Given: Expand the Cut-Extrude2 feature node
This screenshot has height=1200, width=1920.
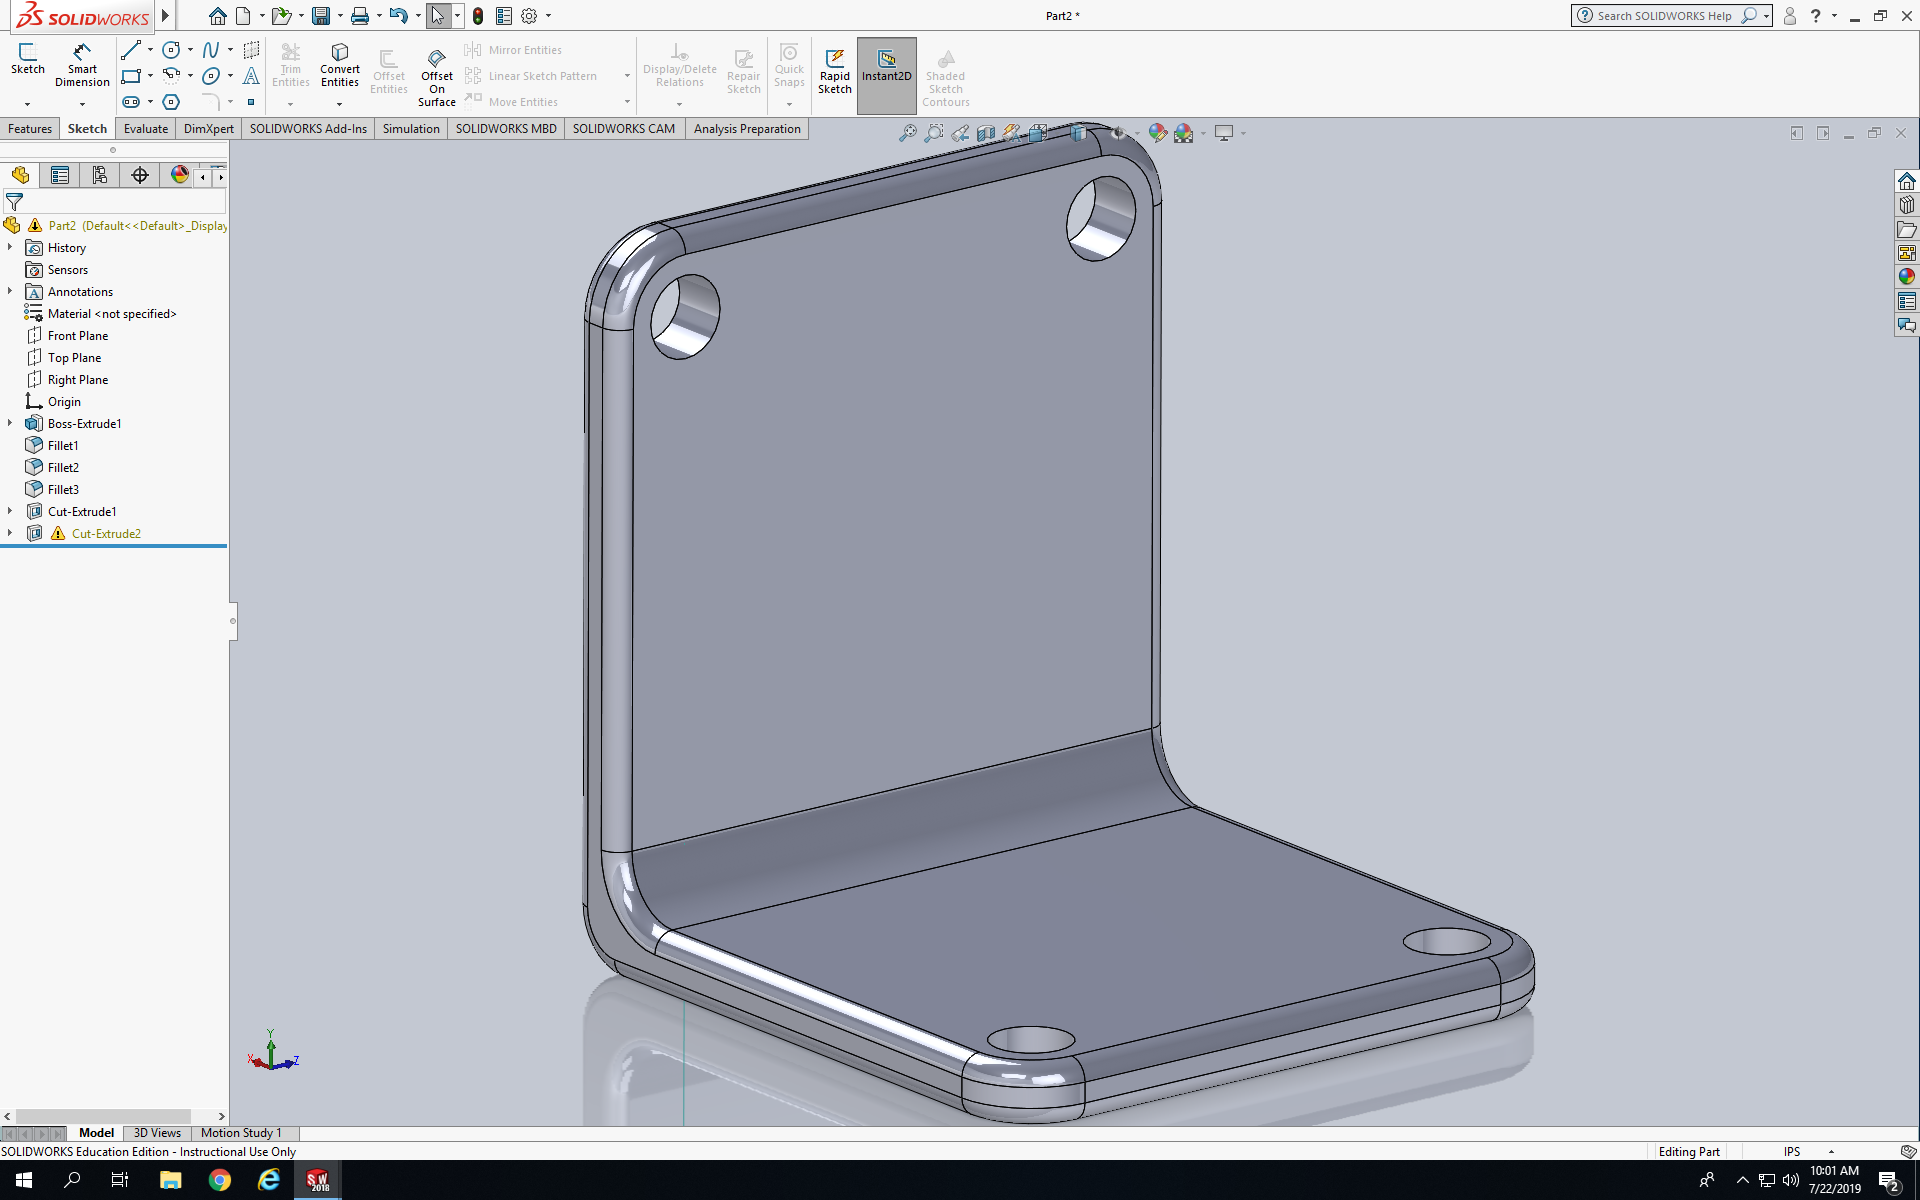Looking at the screenshot, I should 10,534.
